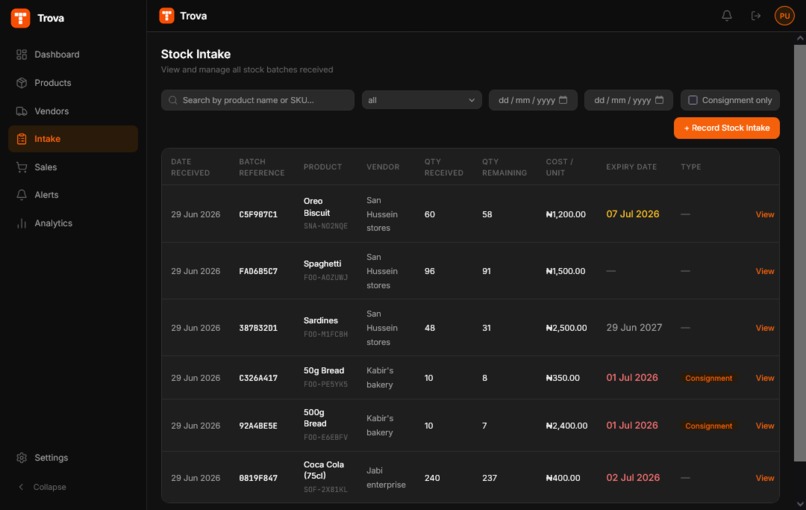Click the 02 Jul 2026 expiry date
The image size is (806, 510).
tap(633, 478)
